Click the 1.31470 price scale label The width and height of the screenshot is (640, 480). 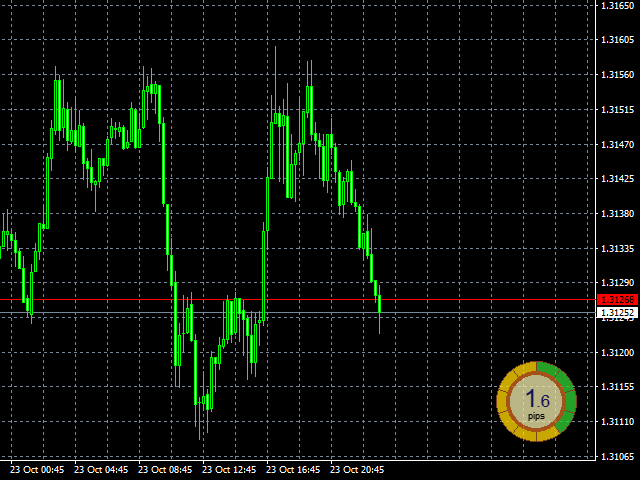(x=617, y=145)
